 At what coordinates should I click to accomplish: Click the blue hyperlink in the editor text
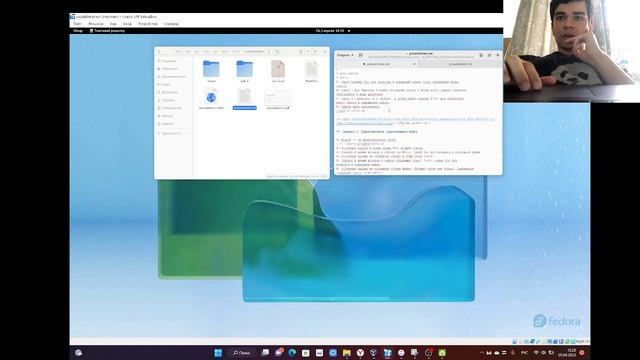click(416, 121)
